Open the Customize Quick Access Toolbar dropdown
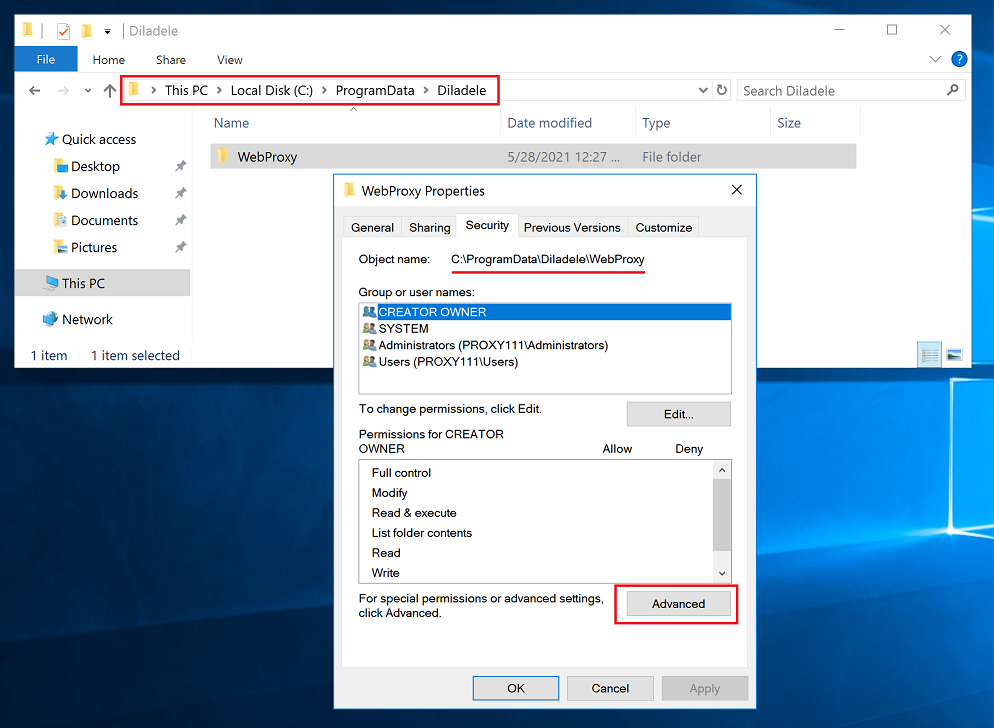This screenshot has height=728, width=994. [x=108, y=31]
